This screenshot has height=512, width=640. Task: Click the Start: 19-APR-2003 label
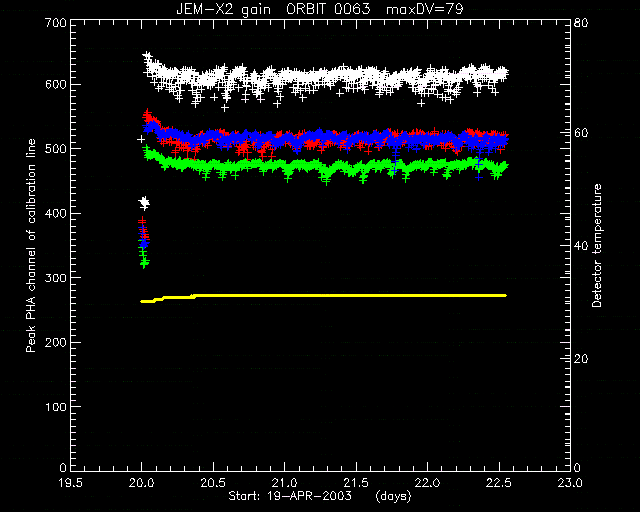[x=290, y=496]
